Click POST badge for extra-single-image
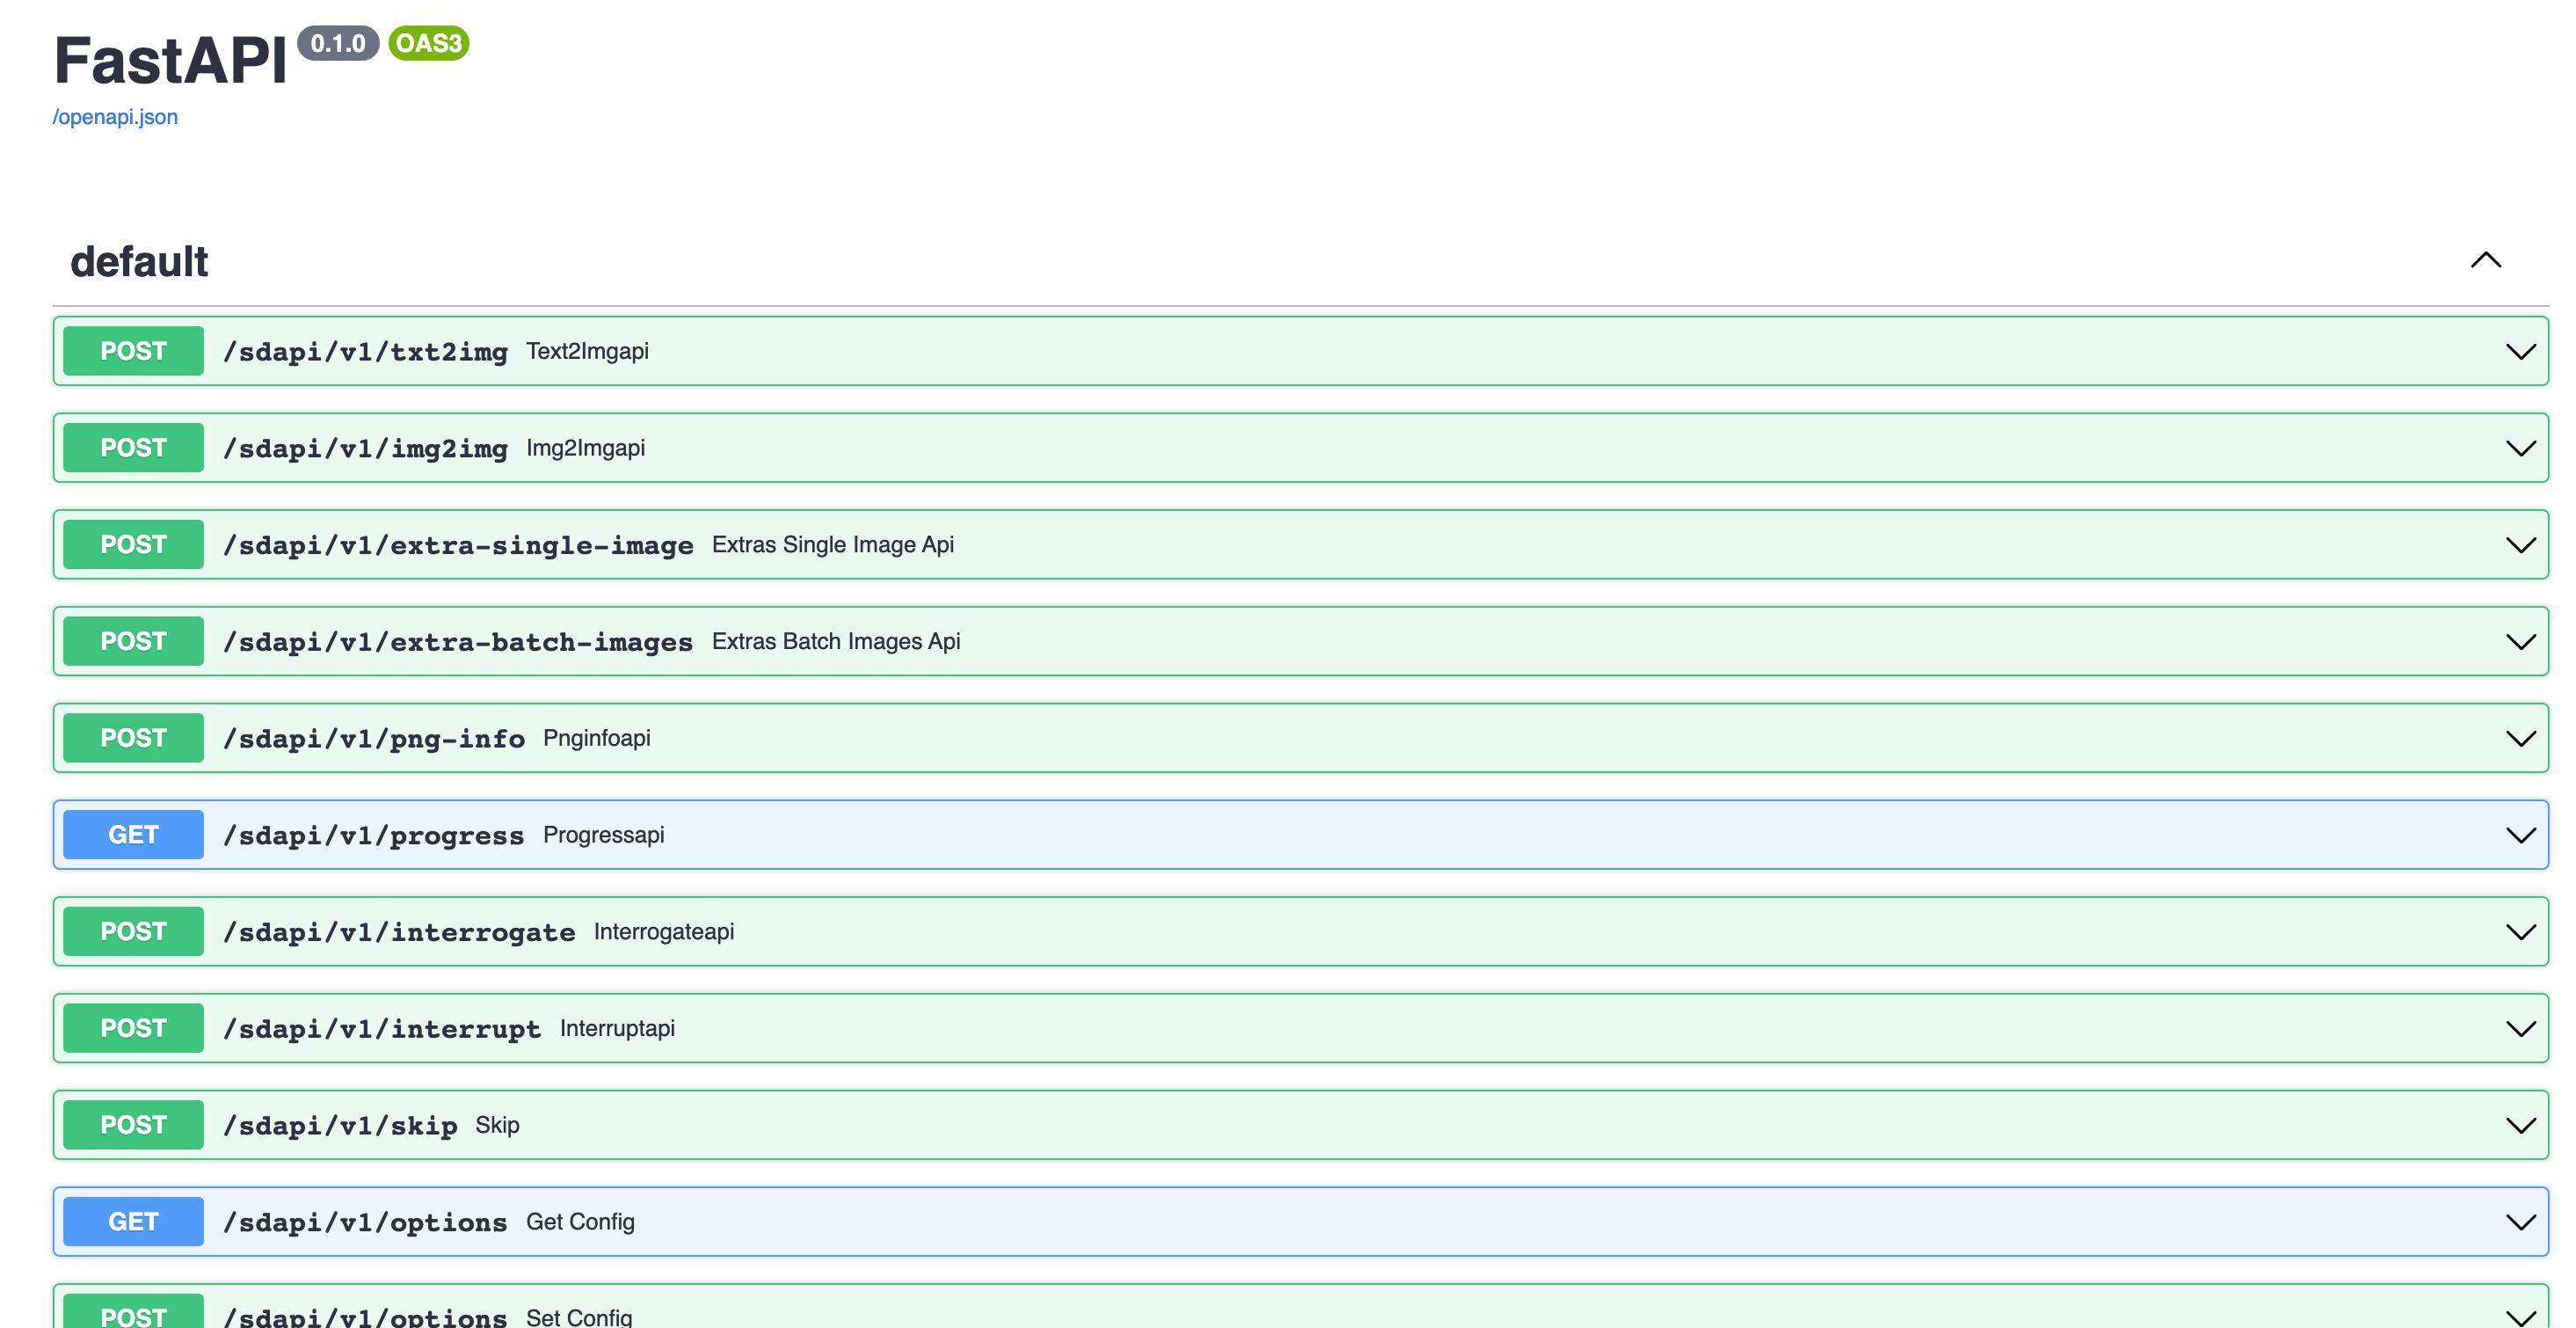The height and width of the screenshot is (1328, 2576). point(133,544)
